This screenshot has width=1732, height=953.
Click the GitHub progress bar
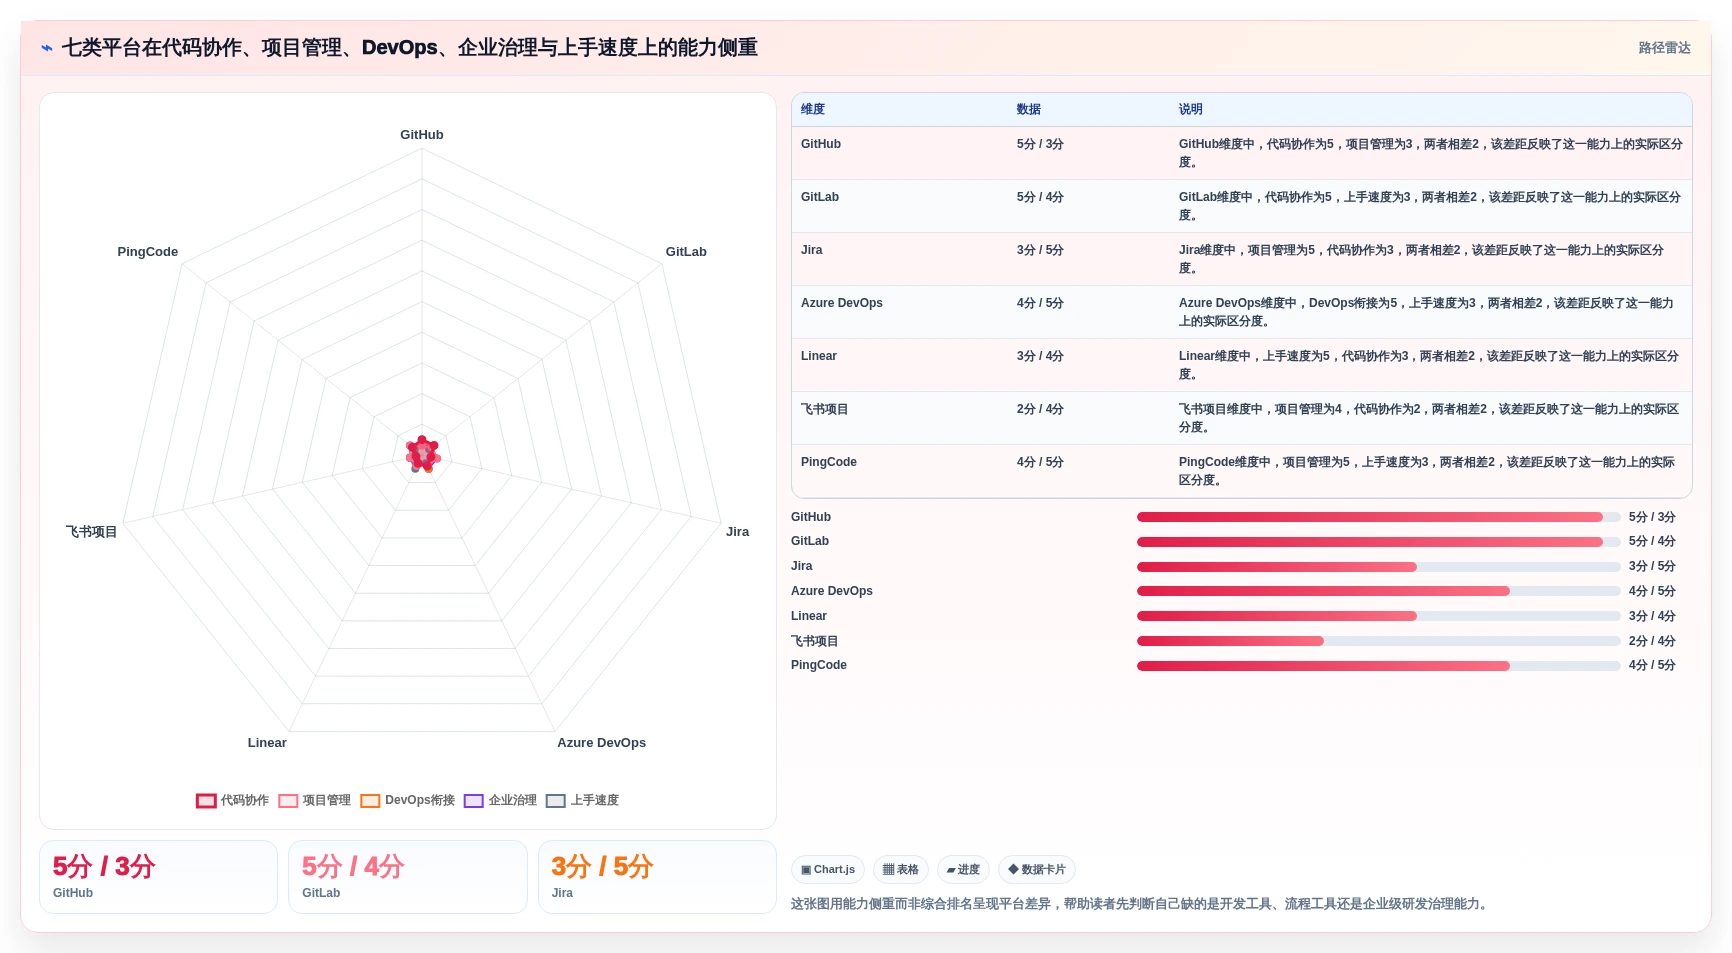tap(1378, 517)
